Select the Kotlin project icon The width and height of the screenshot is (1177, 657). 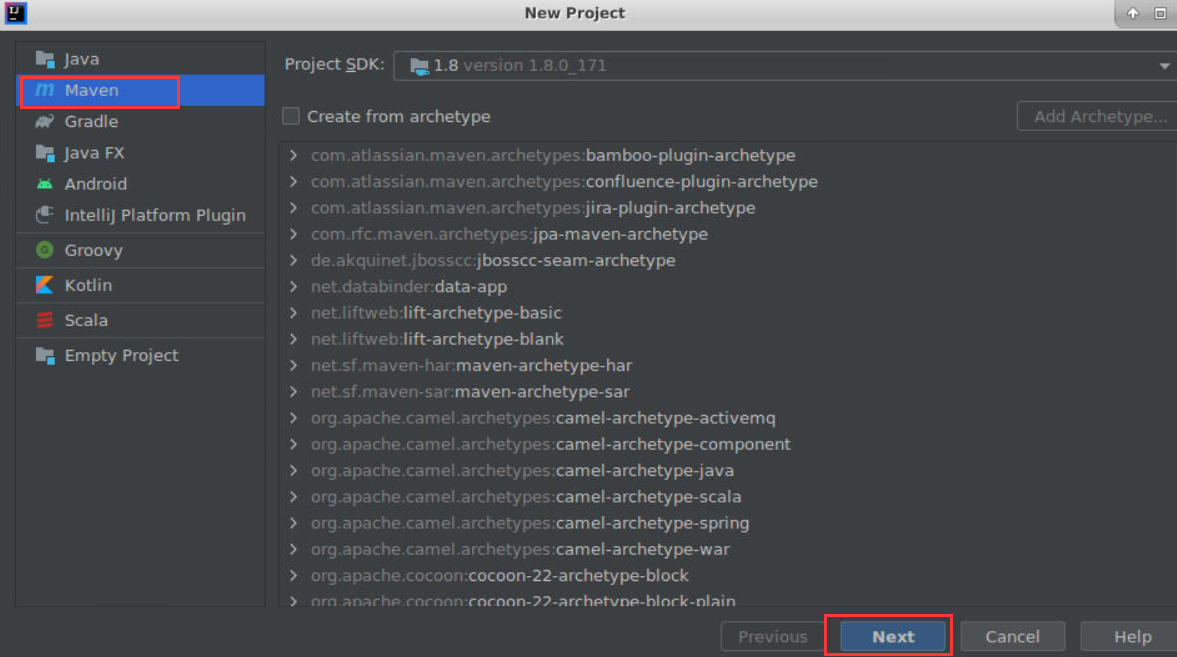(x=44, y=285)
